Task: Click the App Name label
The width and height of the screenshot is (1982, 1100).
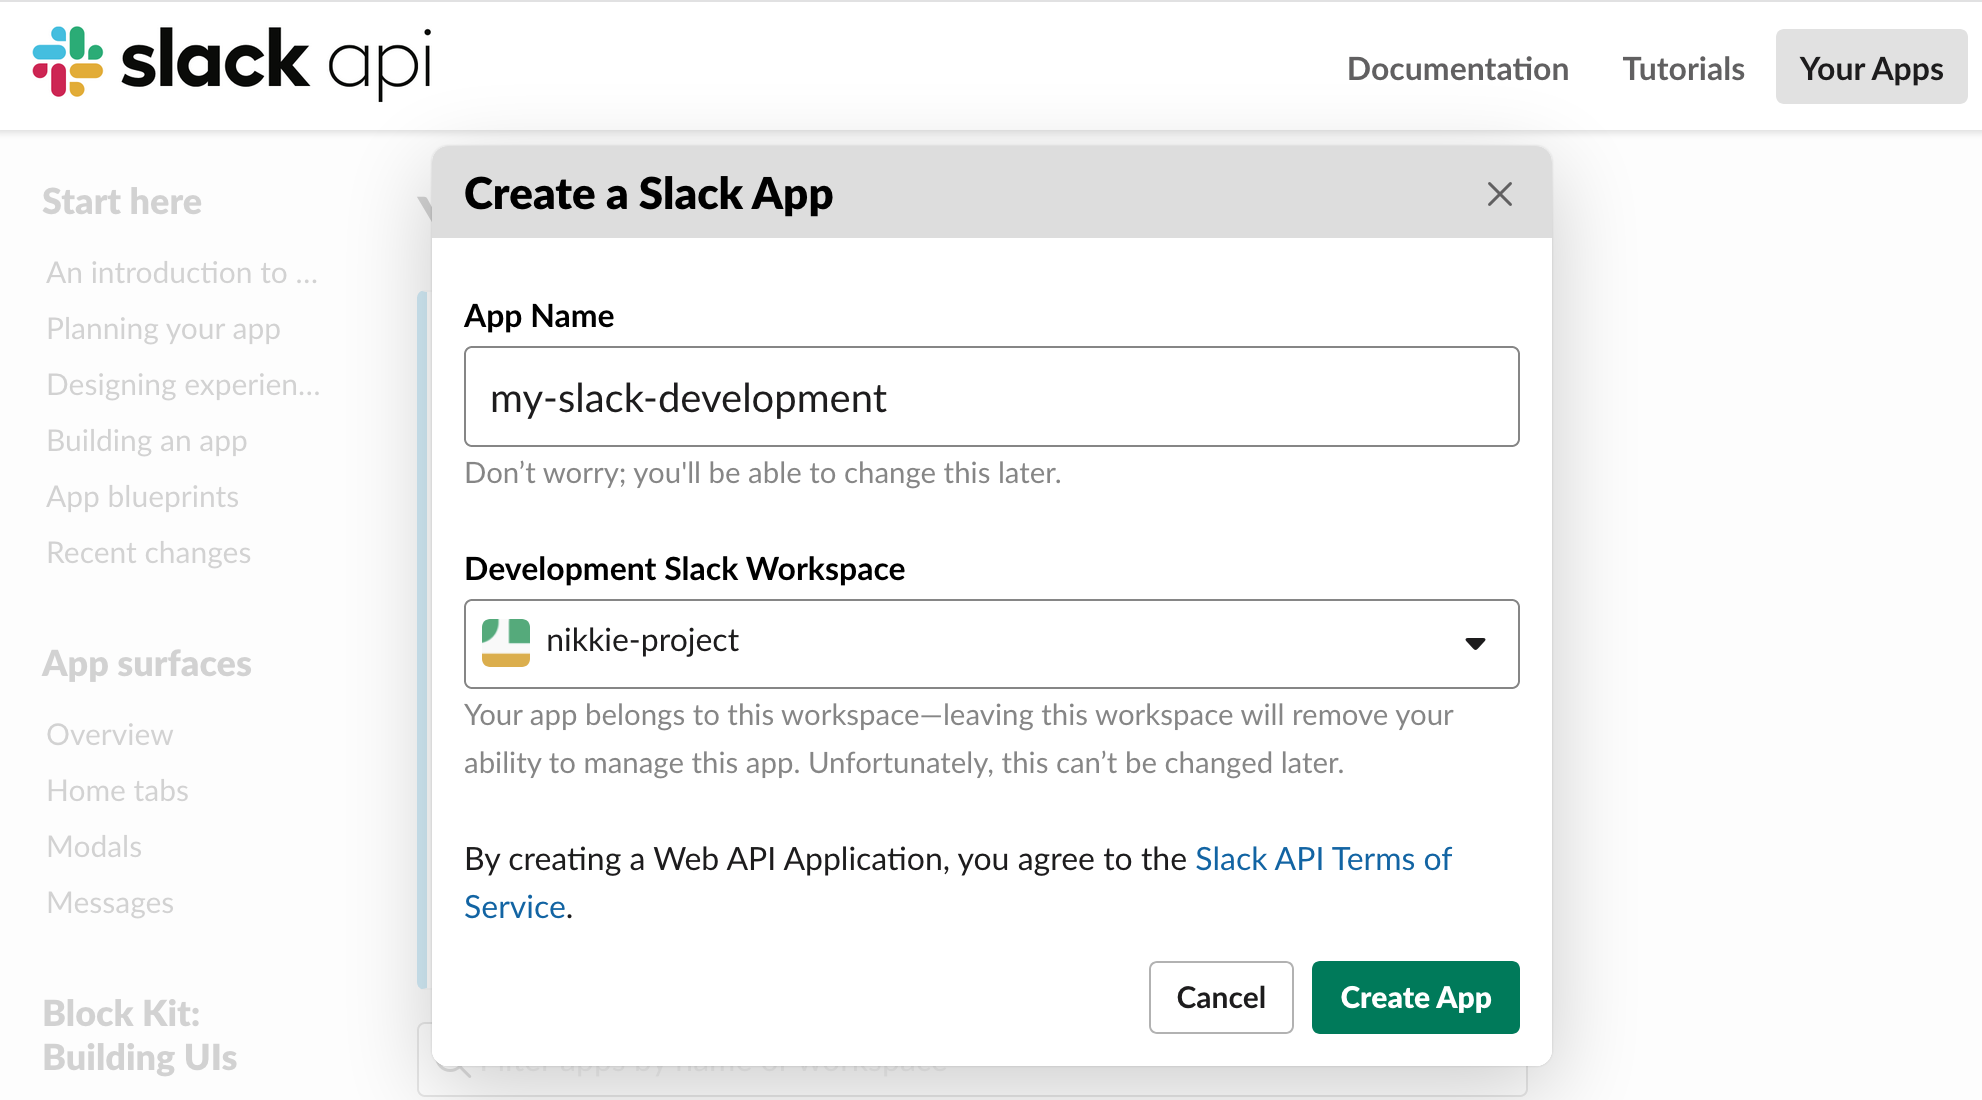Action: coord(539,316)
